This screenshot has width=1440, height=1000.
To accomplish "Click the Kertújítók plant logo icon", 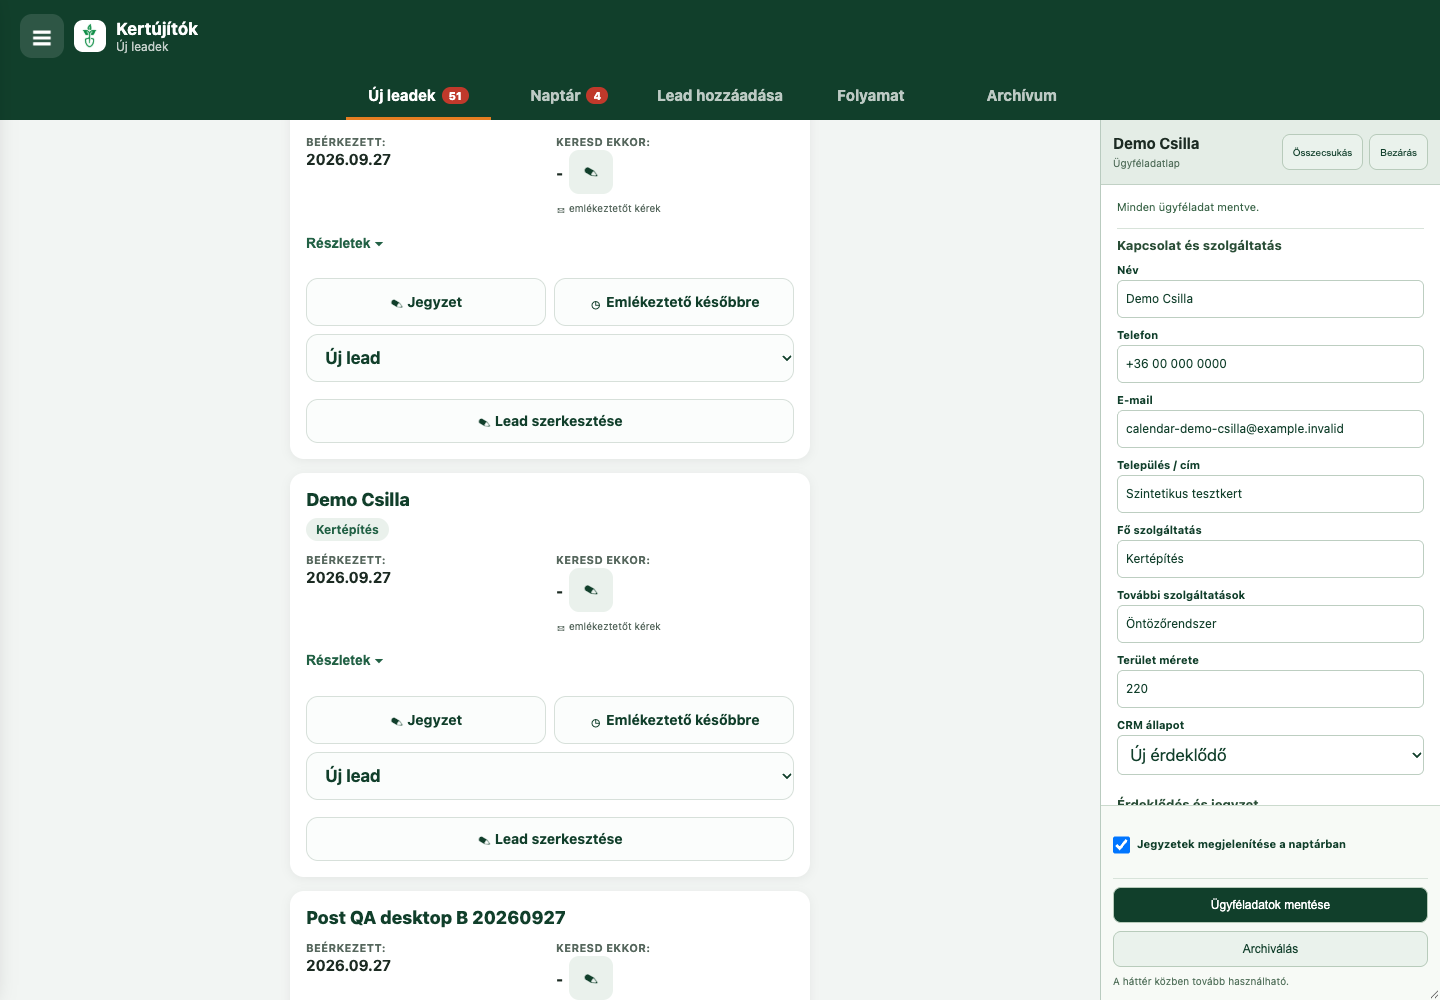I will (90, 37).
